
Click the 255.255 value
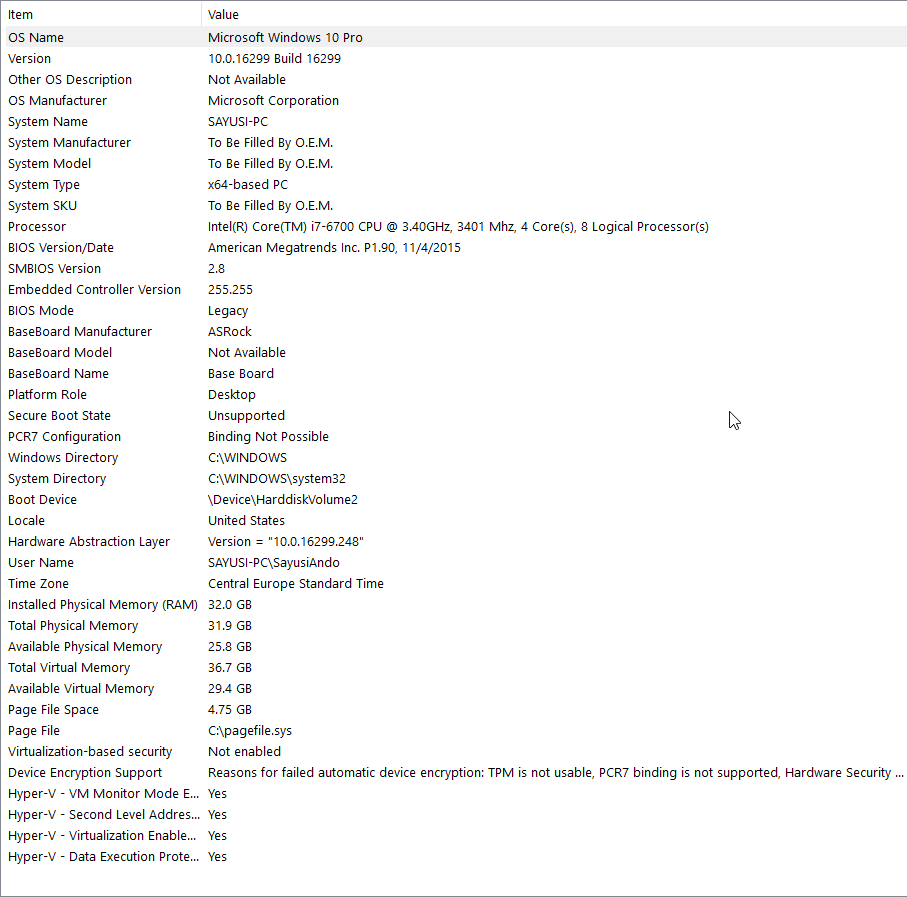click(230, 290)
